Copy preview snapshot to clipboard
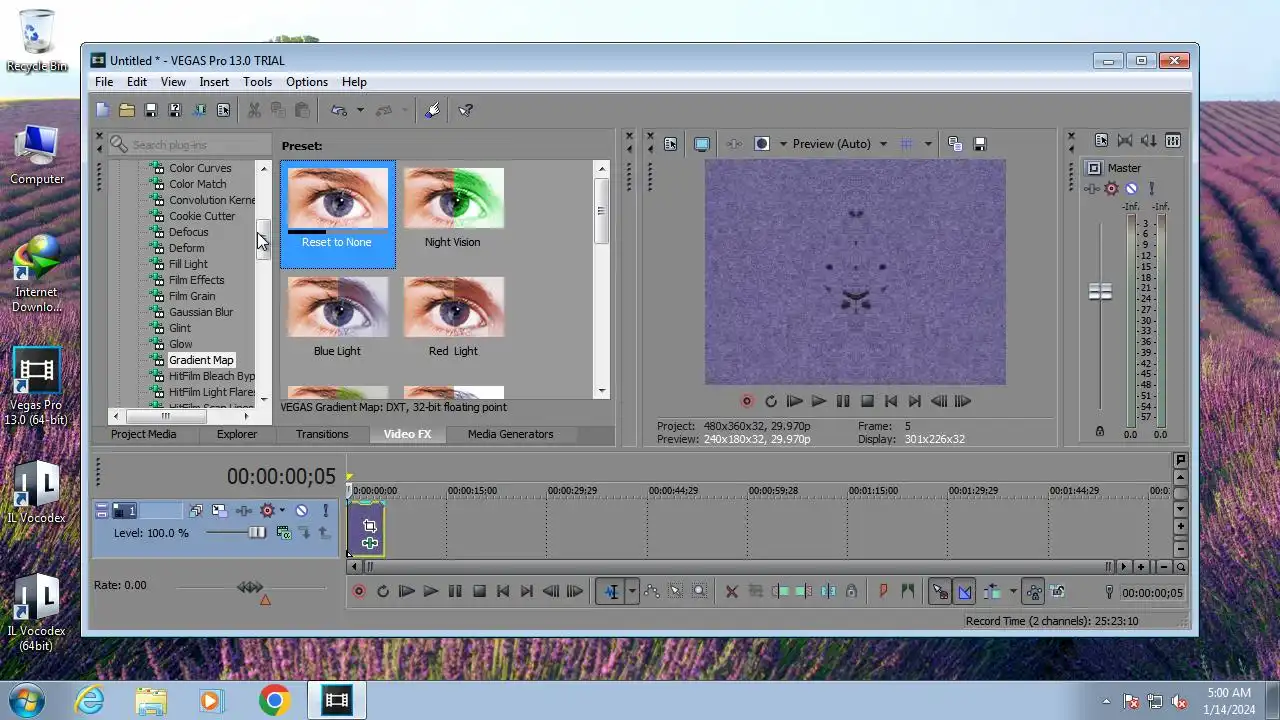 (x=955, y=144)
